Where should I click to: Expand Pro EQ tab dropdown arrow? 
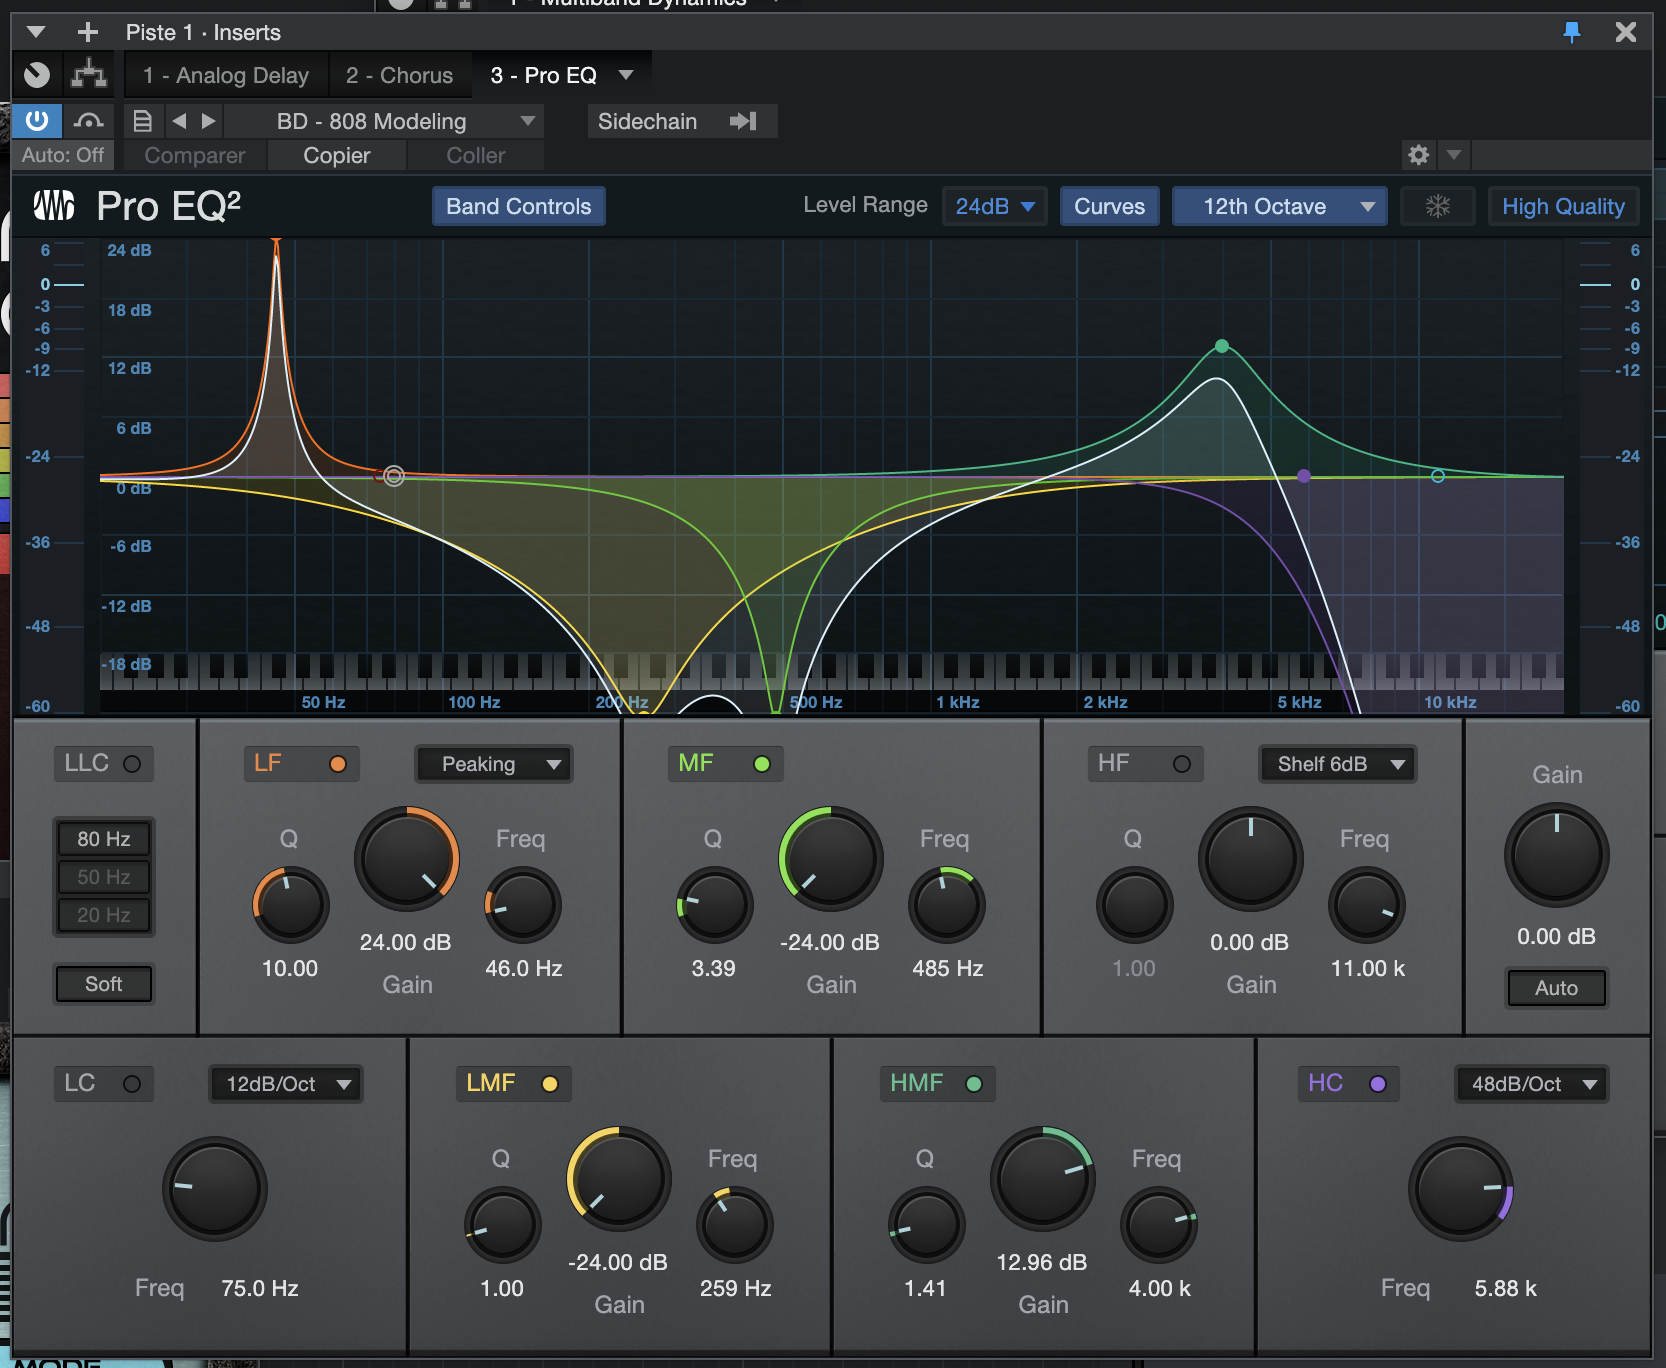click(x=626, y=75)
